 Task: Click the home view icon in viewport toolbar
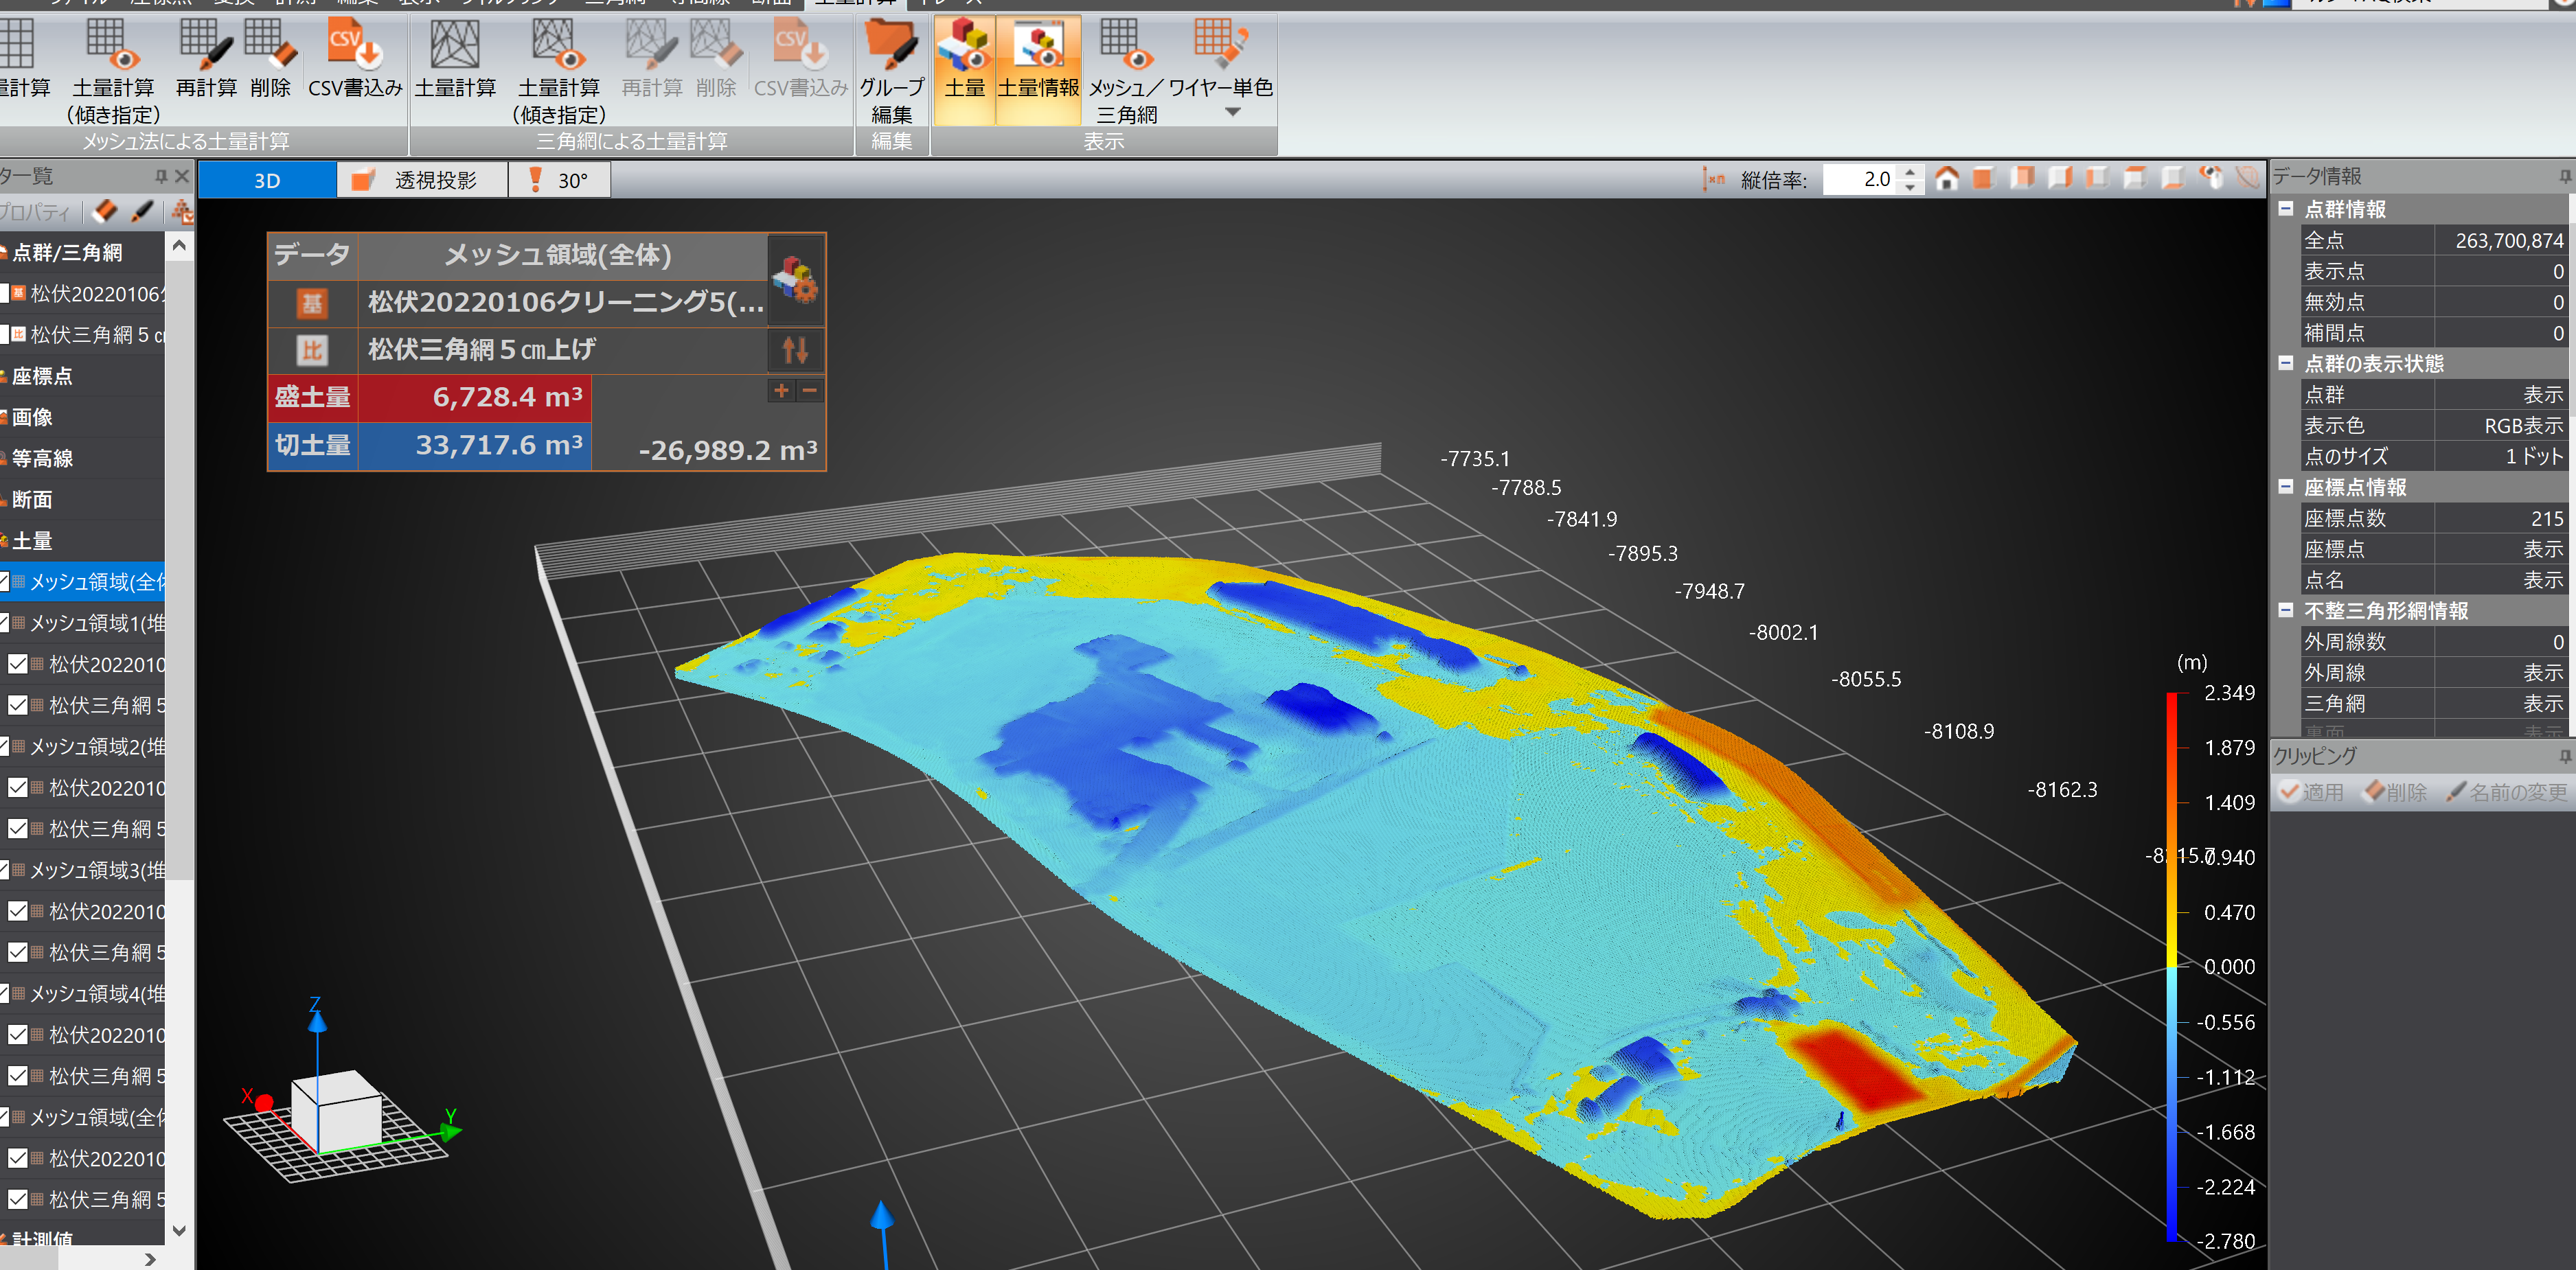(x=1946, y=179)
